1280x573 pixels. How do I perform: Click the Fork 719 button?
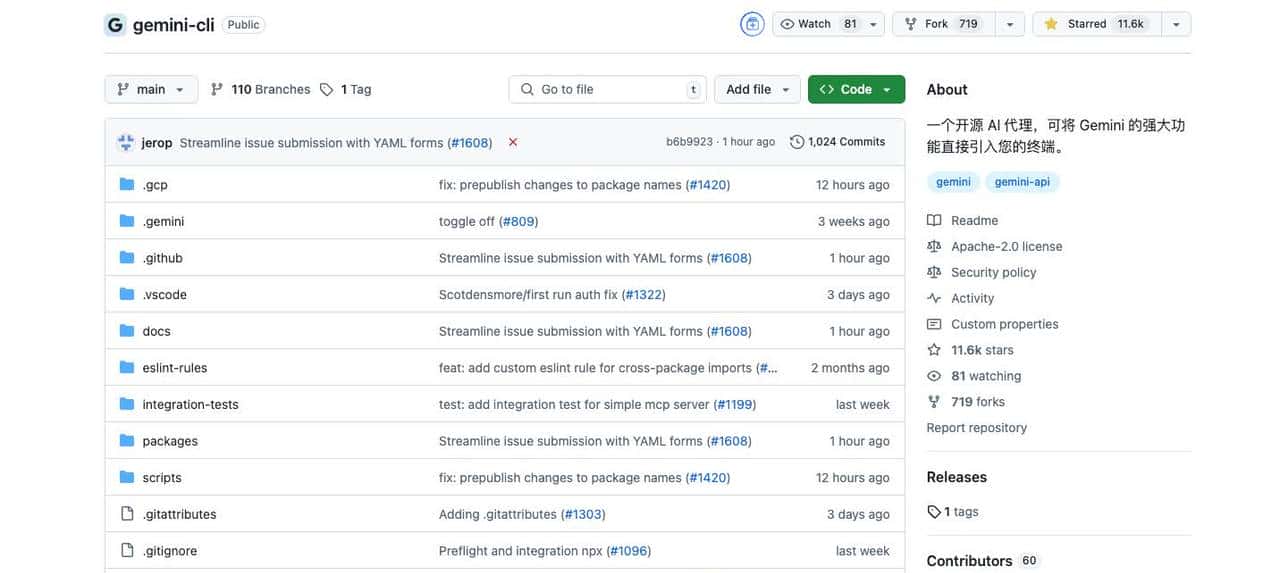(944, 24)
